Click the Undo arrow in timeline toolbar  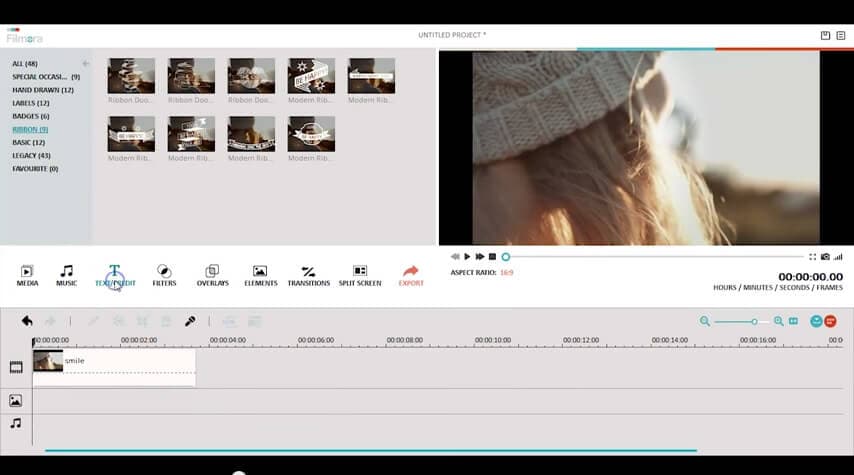click(27, 321)
